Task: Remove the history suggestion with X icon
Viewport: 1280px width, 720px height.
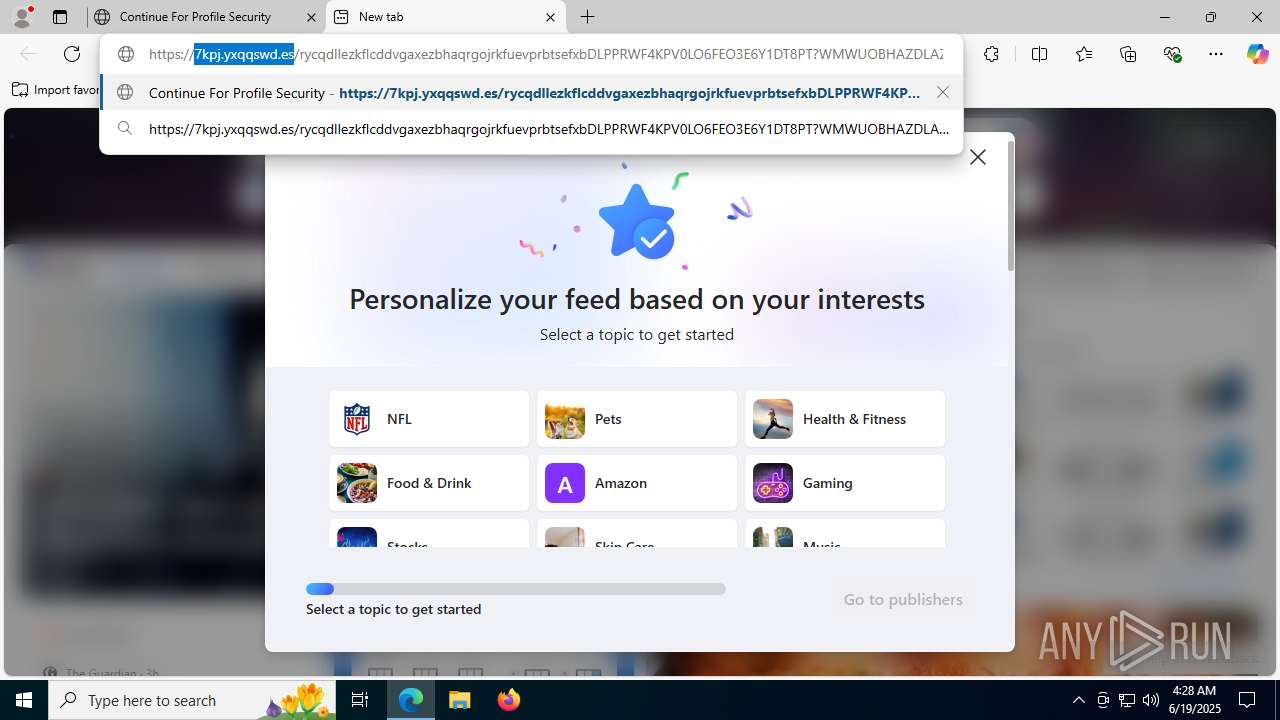Action: point(943,92)
